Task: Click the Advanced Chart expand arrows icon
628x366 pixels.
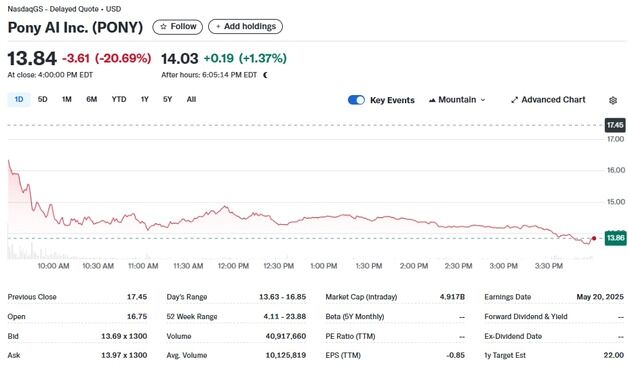Action: [x=514, y=100]
